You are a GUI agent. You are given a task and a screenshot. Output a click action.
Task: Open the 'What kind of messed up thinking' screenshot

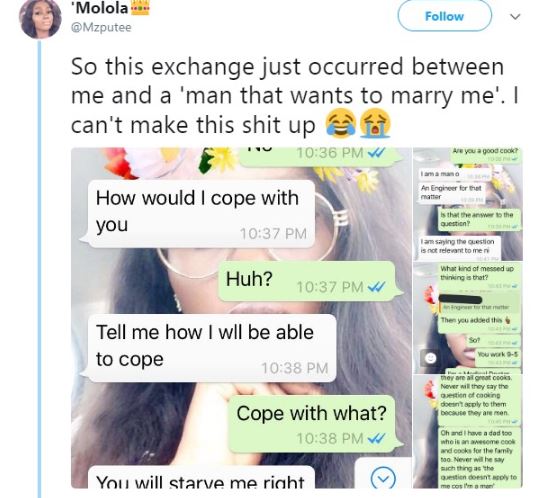(x=468, y=318)
